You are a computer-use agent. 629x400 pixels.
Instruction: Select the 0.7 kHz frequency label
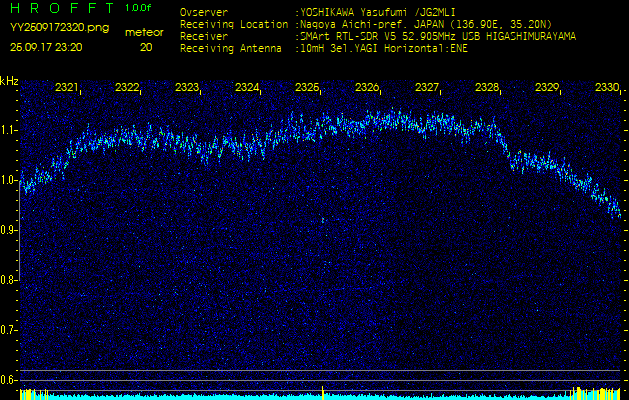pos(9,330)
